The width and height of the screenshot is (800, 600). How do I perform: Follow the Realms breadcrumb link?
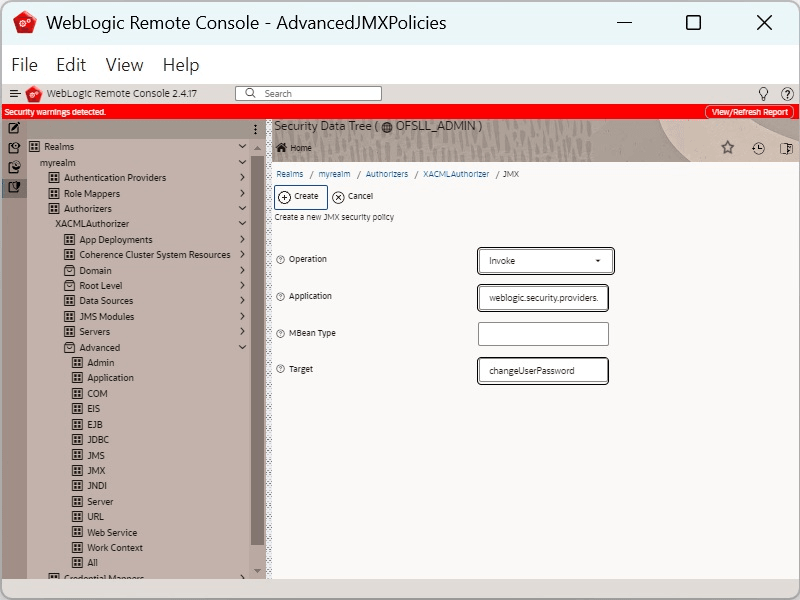click(x=290, y=174)
